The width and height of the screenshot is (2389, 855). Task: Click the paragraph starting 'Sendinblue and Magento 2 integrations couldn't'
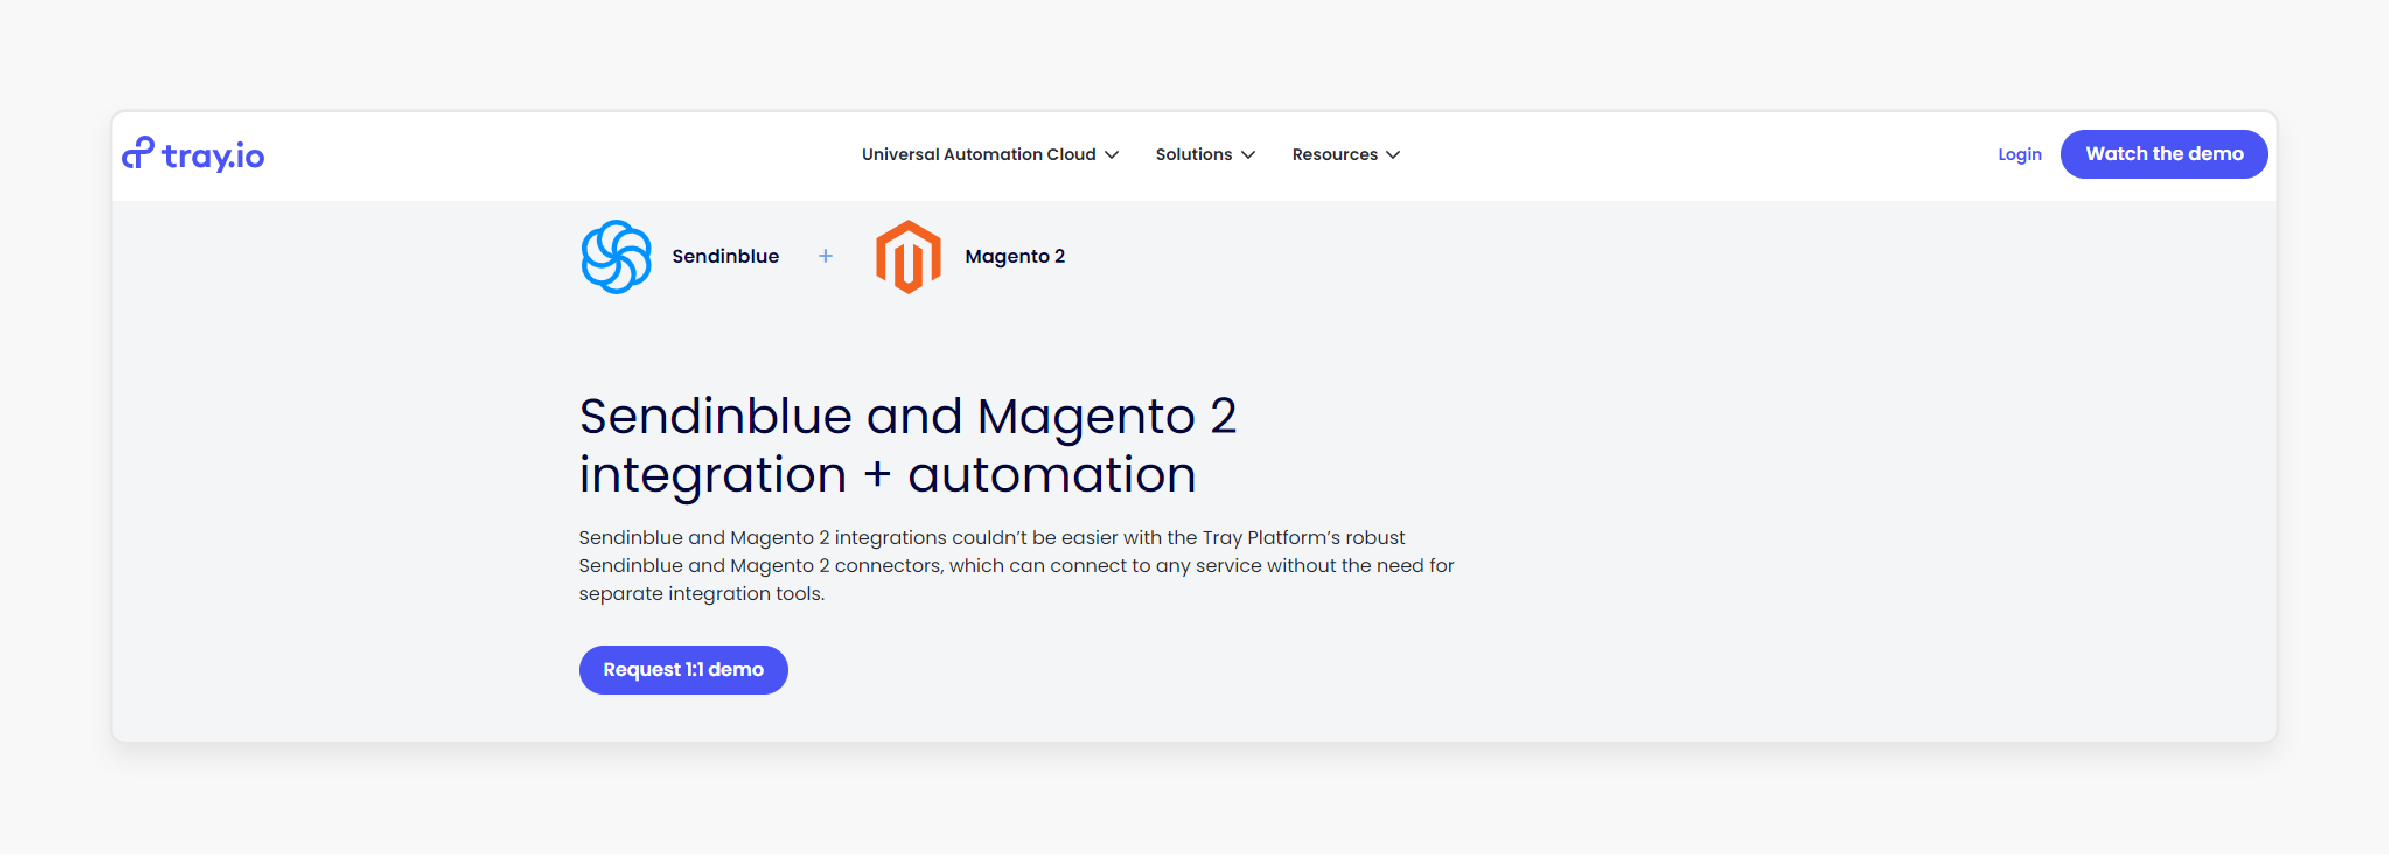pyautogui.click(x=1017, y=566)
